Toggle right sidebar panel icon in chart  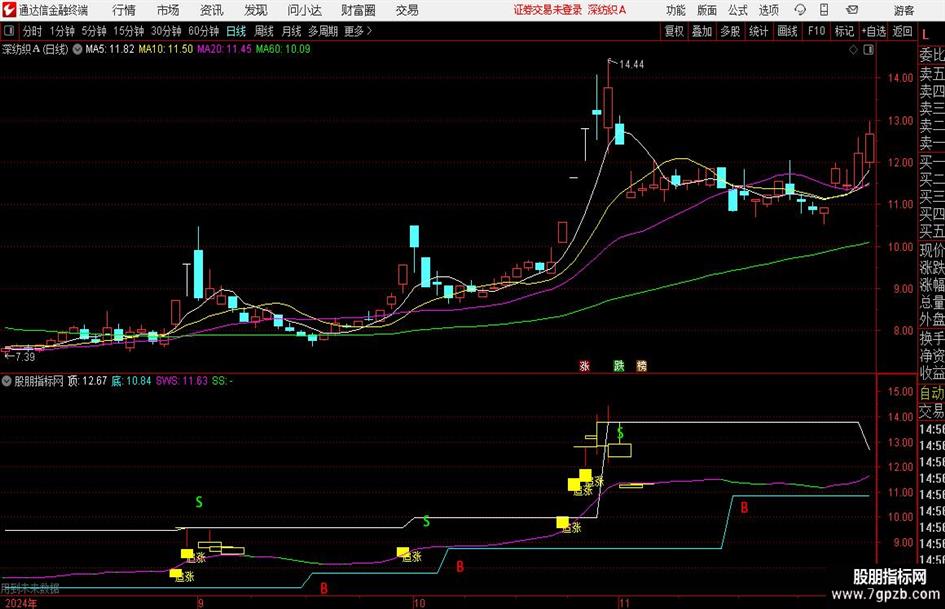point(868,50)
